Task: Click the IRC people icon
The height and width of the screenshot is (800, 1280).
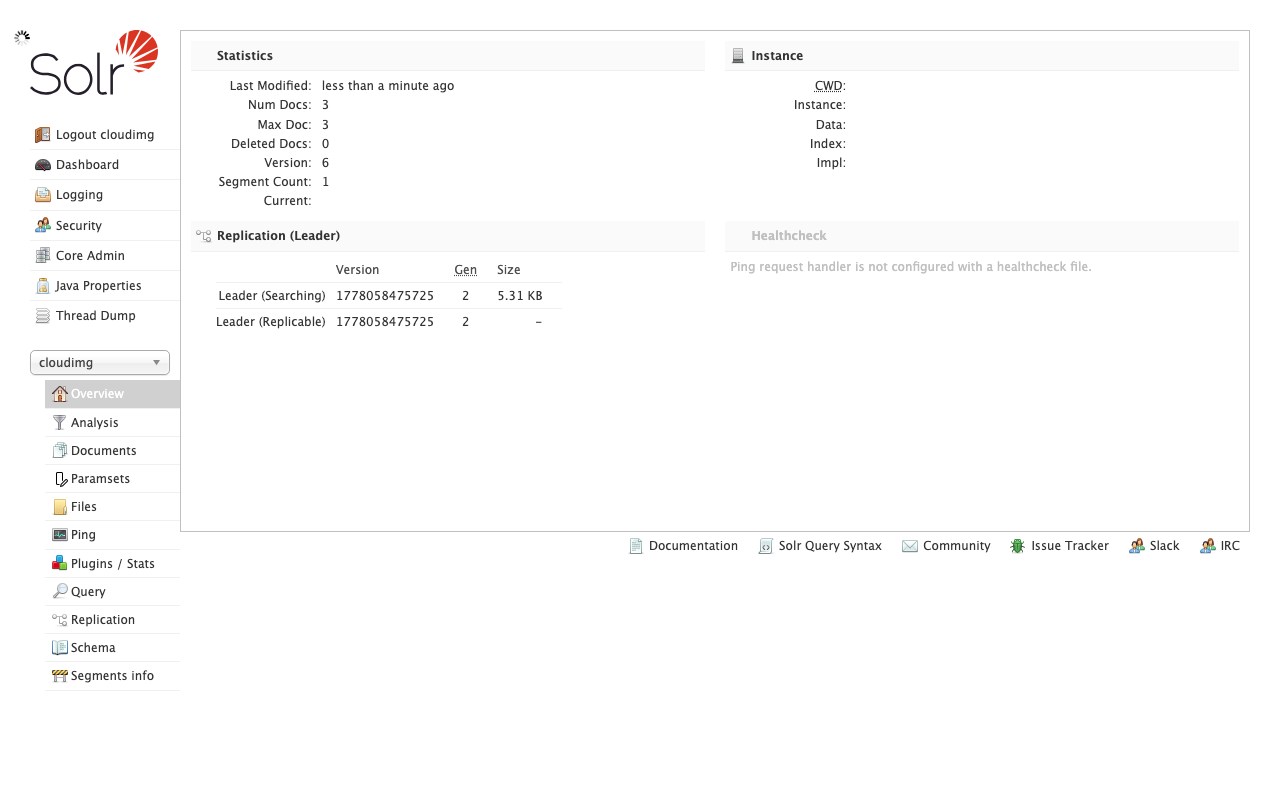Action: click(1208, 546)
